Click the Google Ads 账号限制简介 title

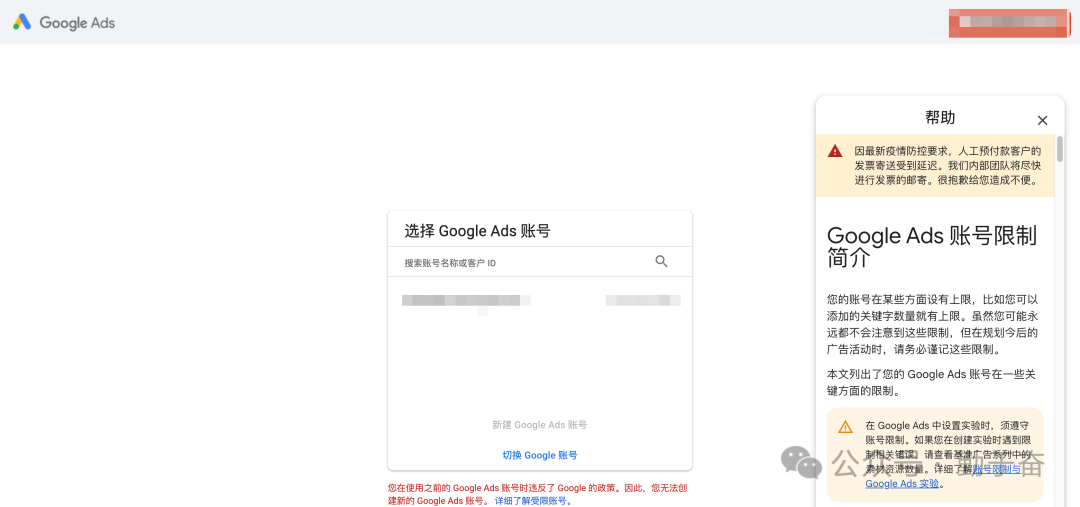(932, 247)
